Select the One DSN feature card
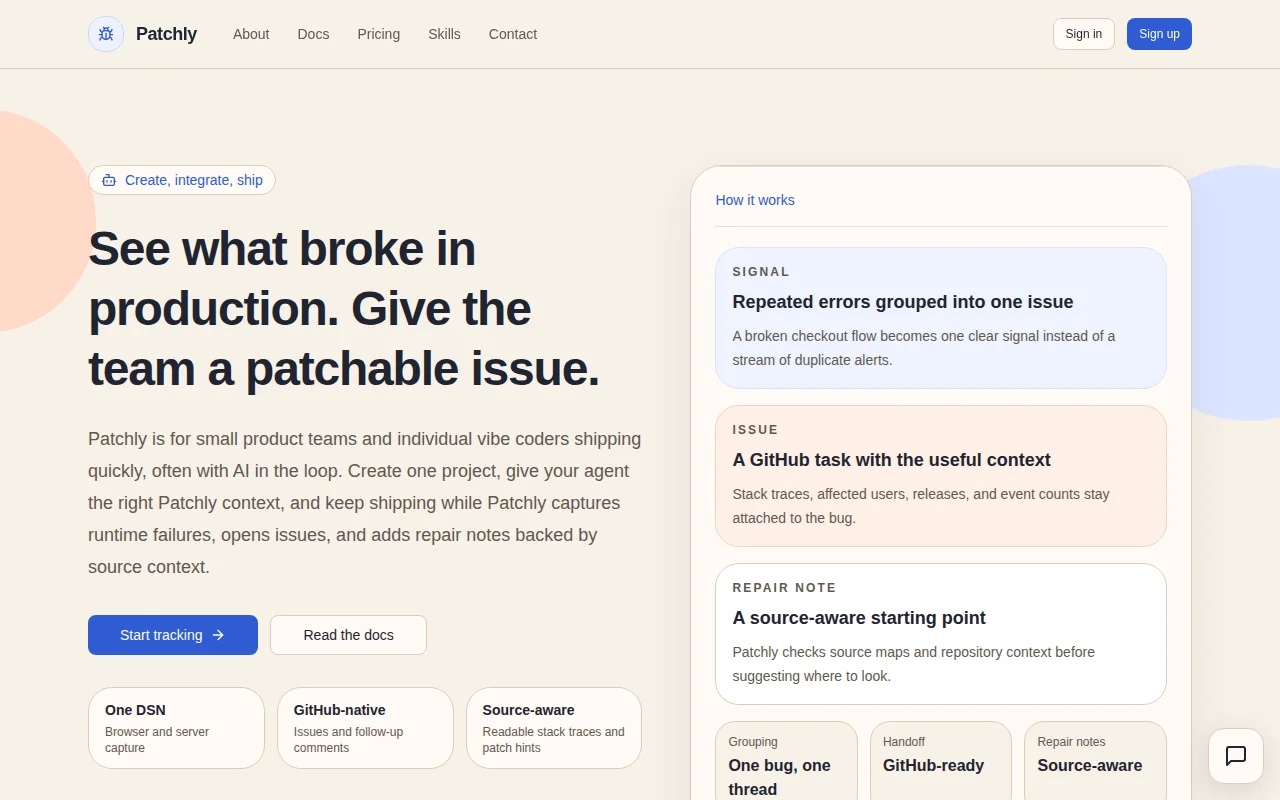The height and width of the screenshot is (800, 1280). (176, 728)
